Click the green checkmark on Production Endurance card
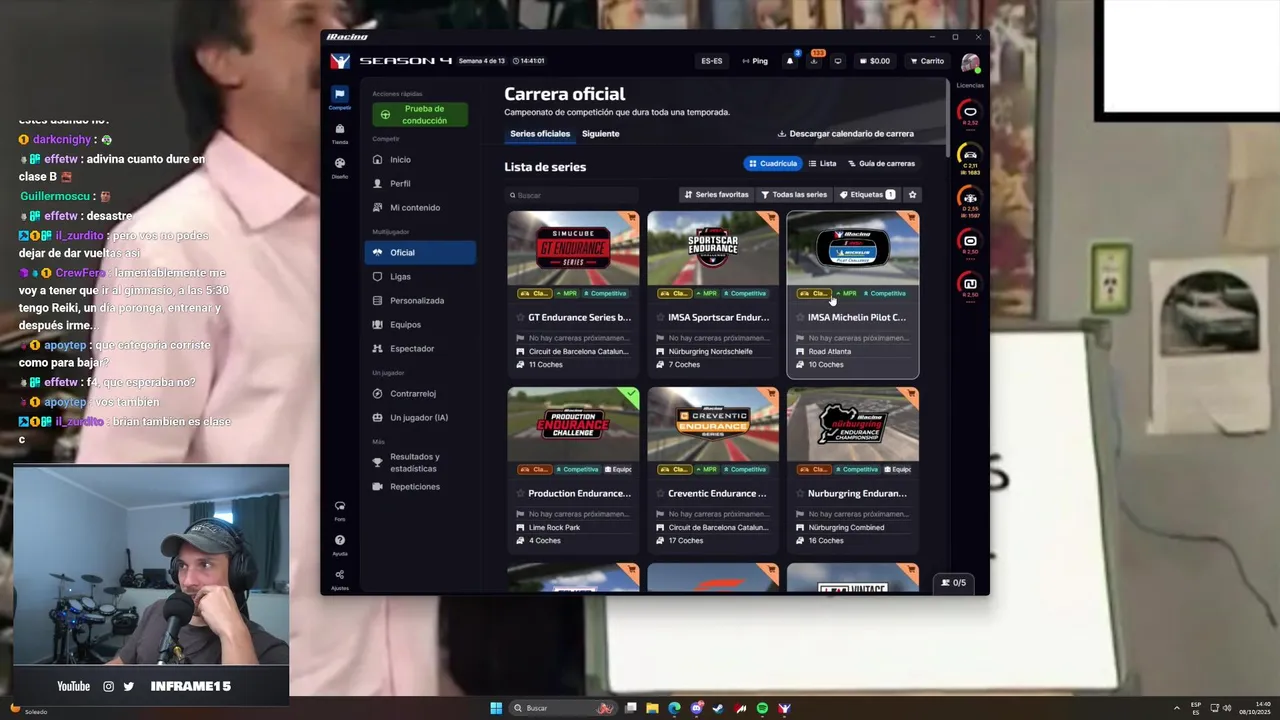Image resolution: width=1280 pixels, height=720 pixels. (632, 393)
